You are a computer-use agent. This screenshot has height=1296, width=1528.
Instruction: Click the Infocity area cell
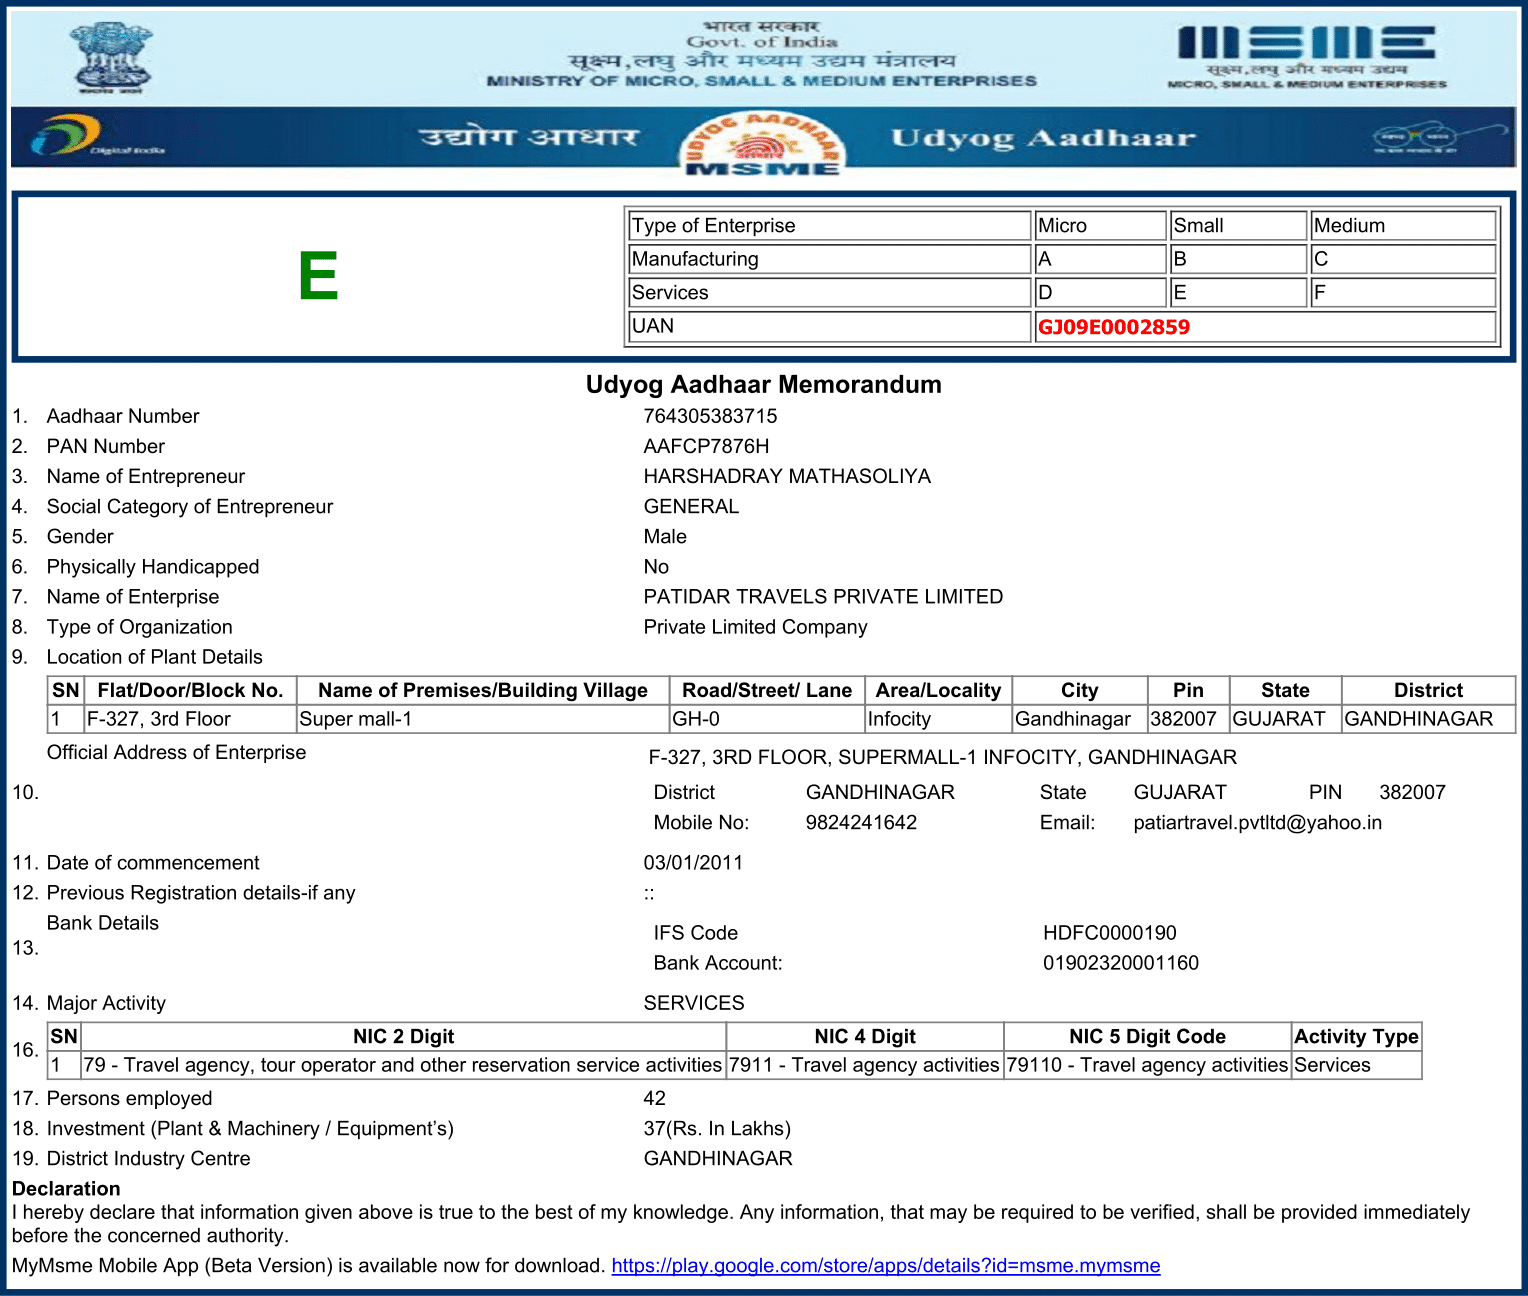(x=938, y=719)
